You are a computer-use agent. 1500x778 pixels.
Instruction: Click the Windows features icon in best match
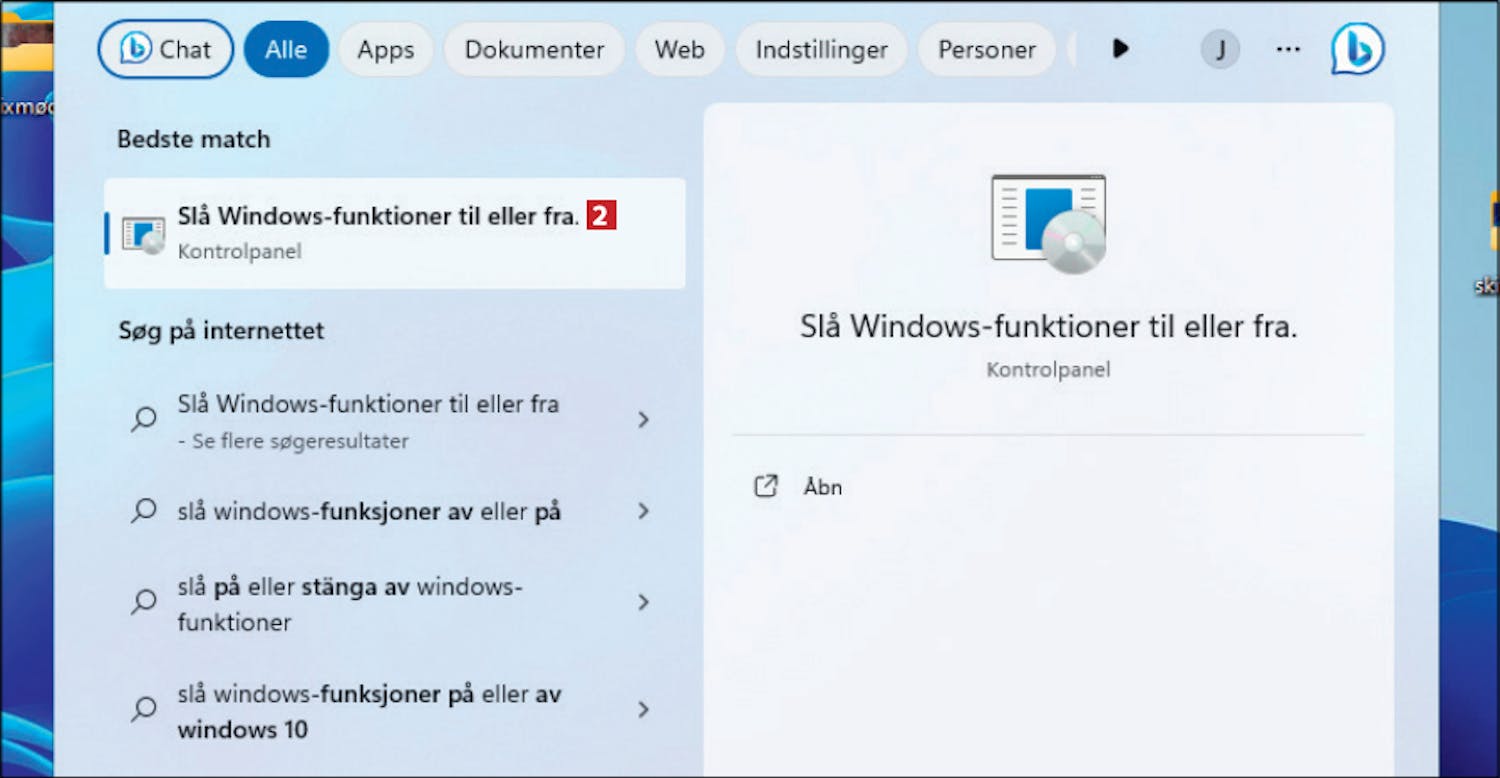(x=143, y=234)
